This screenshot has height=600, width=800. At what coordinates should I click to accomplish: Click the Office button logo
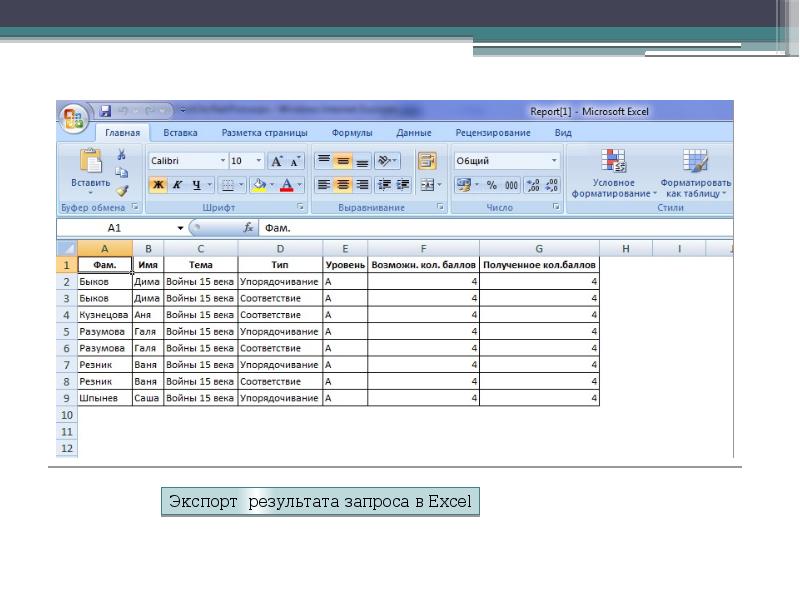coord(74,119)
